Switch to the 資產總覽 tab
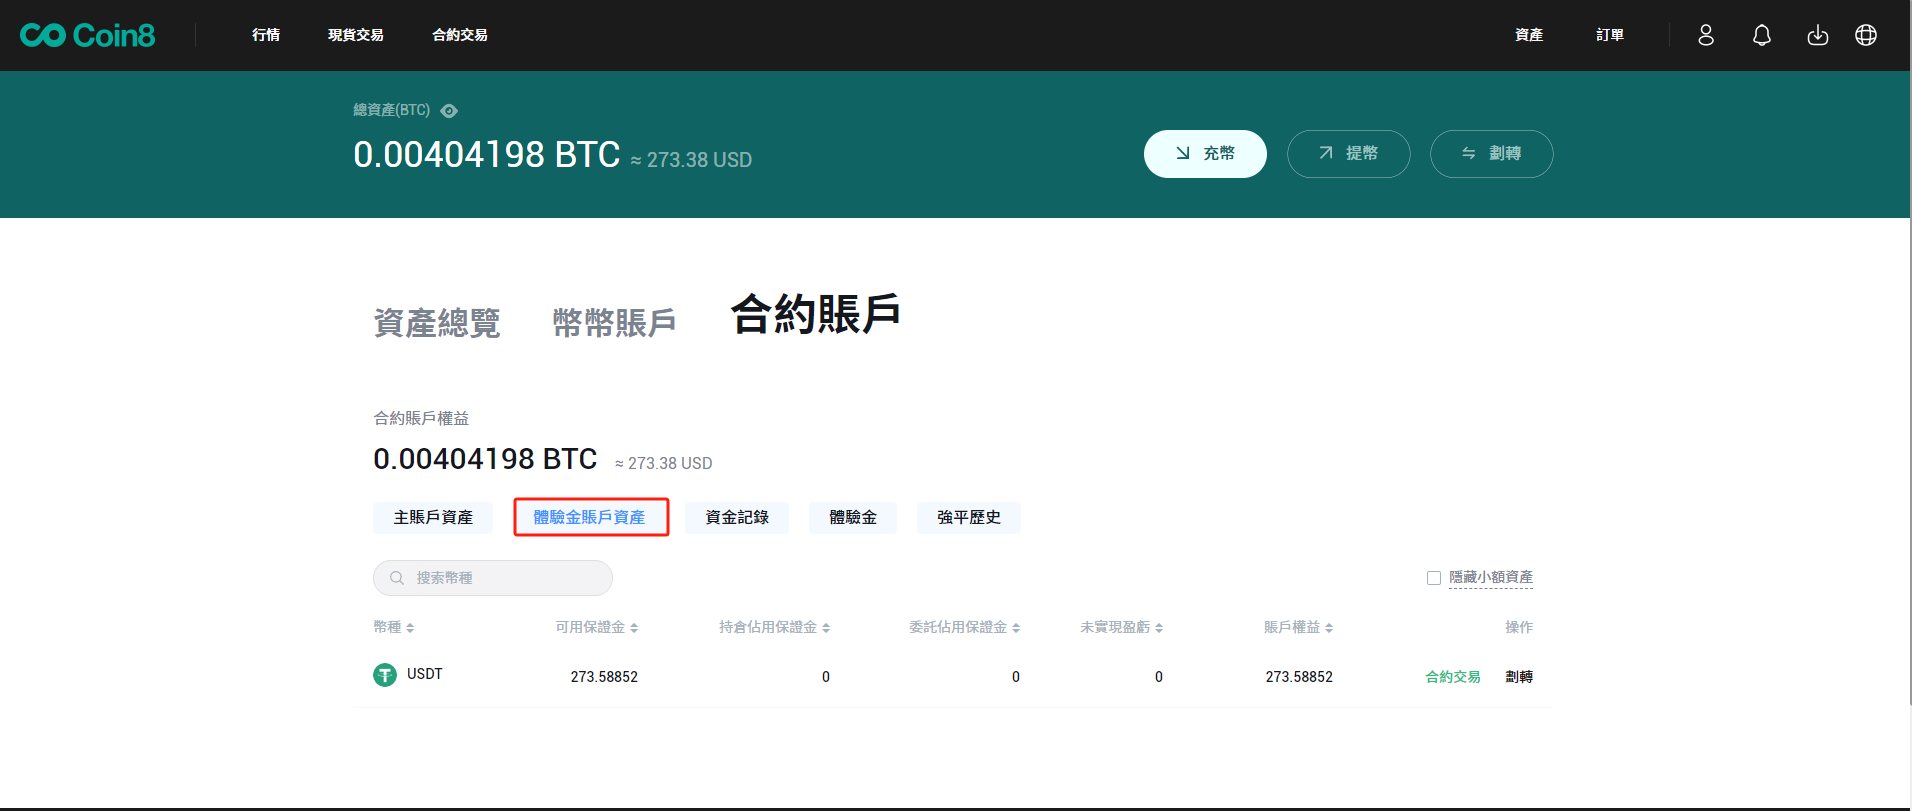The width and height of the screenshot is (1912, 811). (437, 323)
